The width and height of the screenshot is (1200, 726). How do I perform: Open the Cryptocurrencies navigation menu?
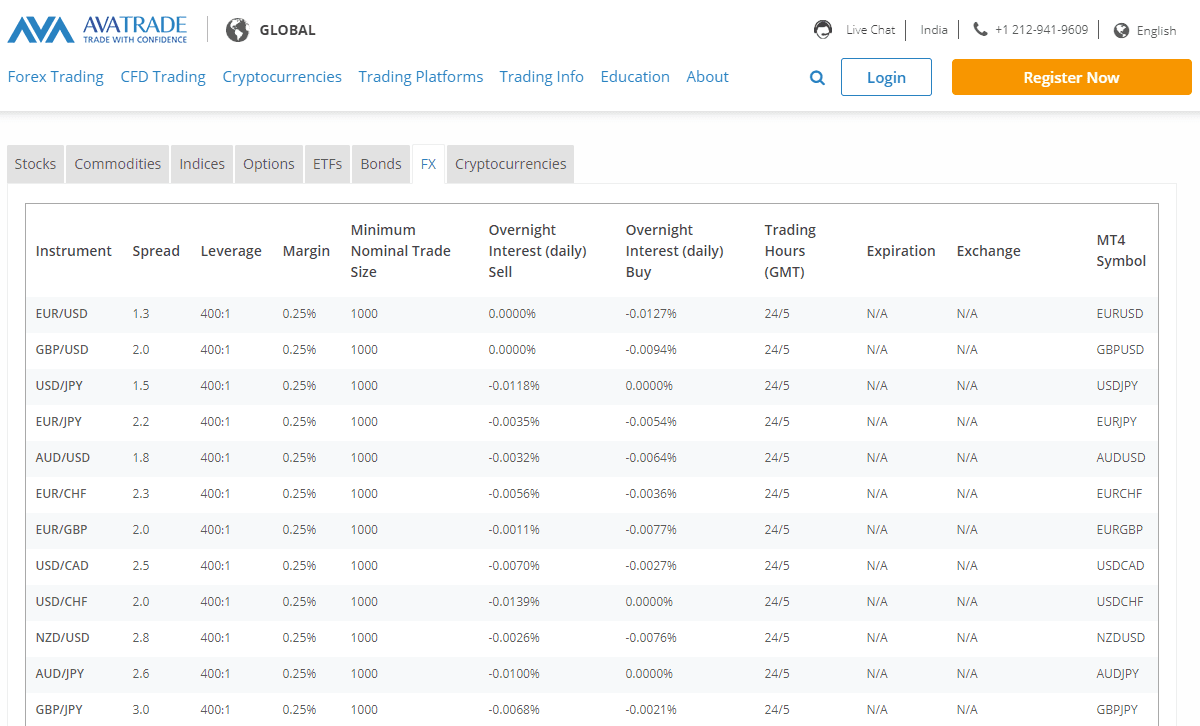[282, 77]
